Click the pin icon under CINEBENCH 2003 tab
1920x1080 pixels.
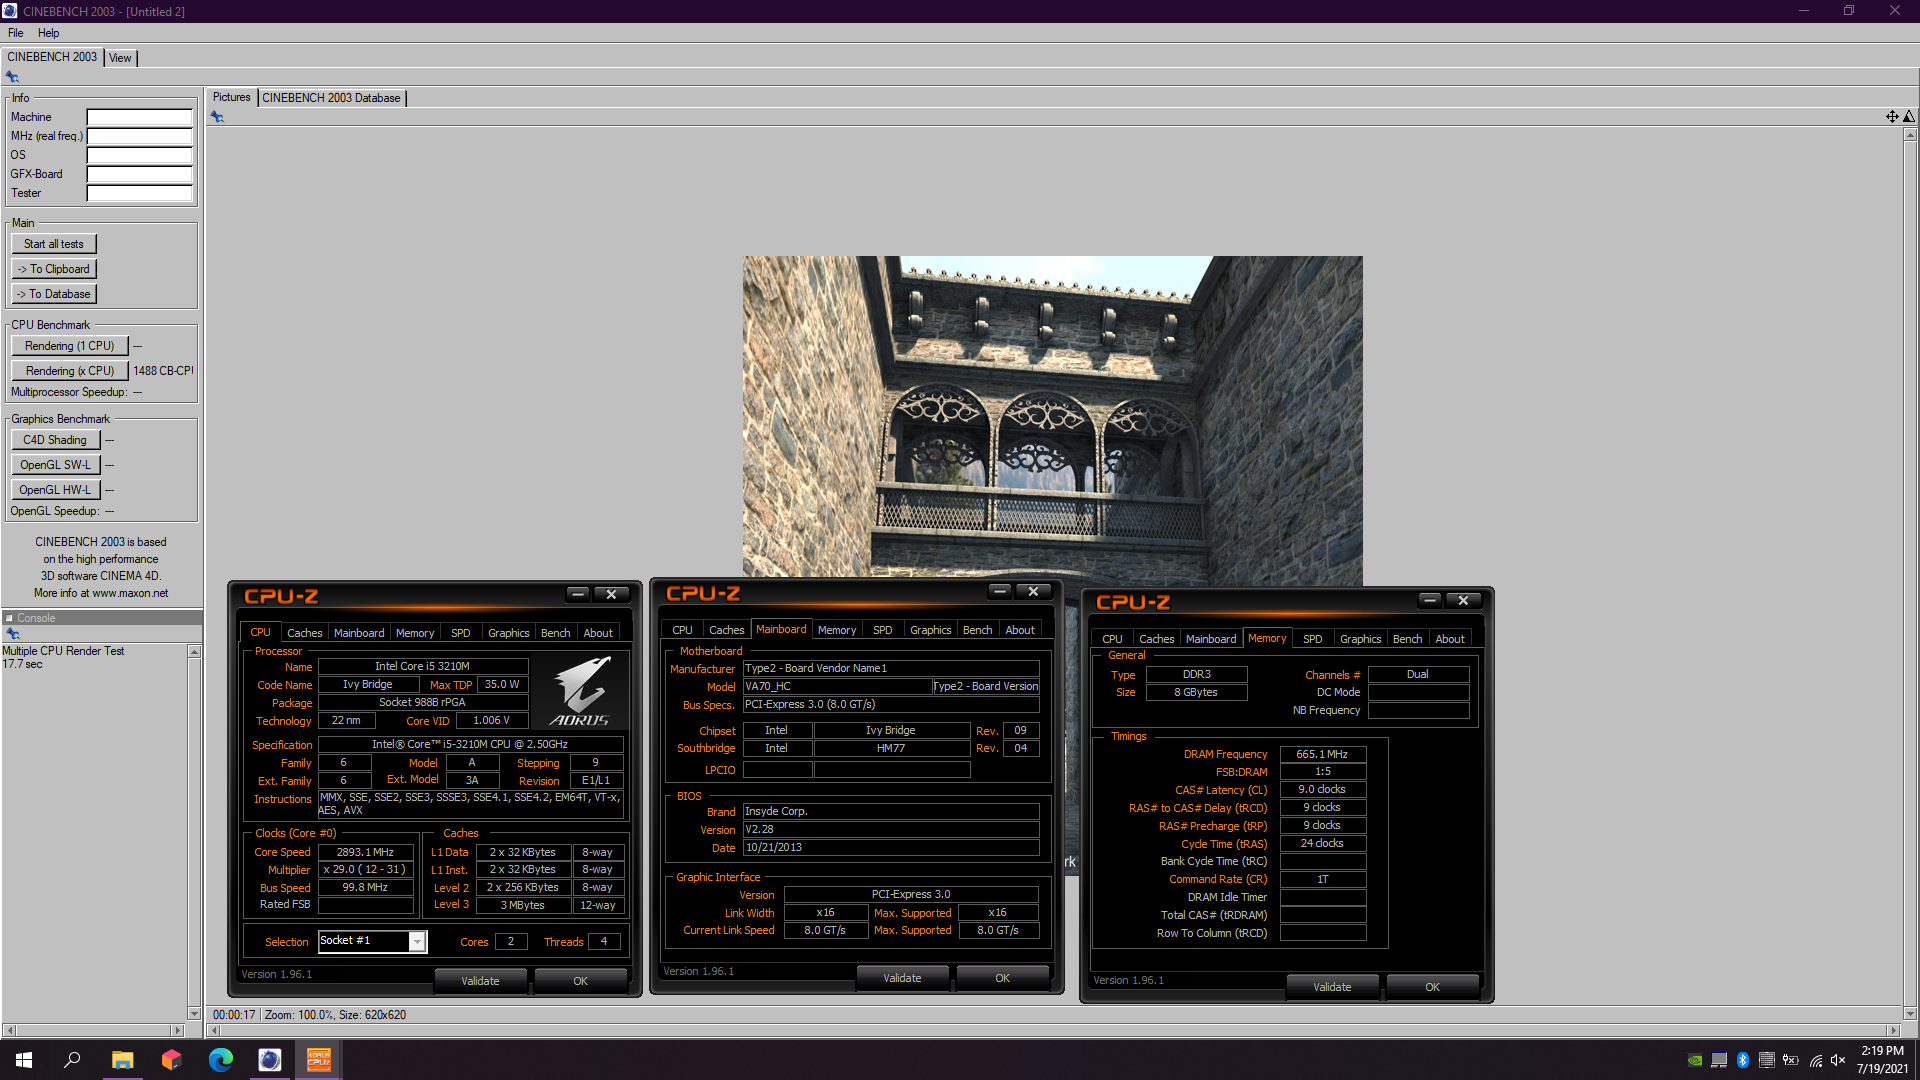tap(12, 77)
